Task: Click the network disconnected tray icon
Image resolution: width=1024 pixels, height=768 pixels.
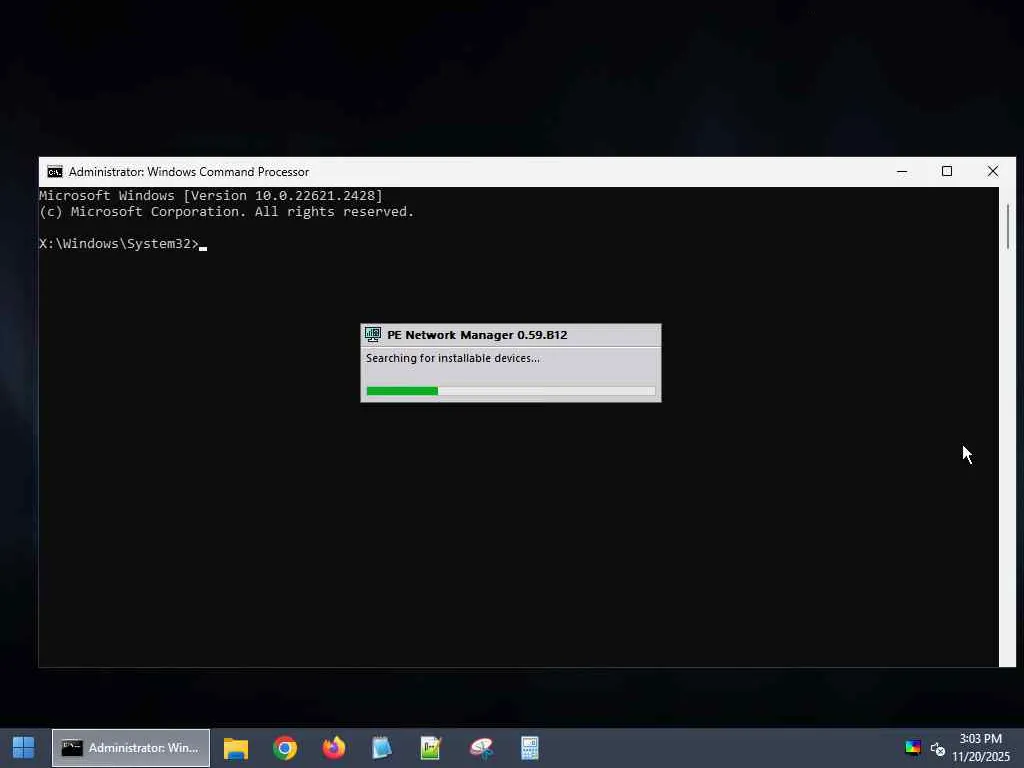Action: tap(938, 748)
